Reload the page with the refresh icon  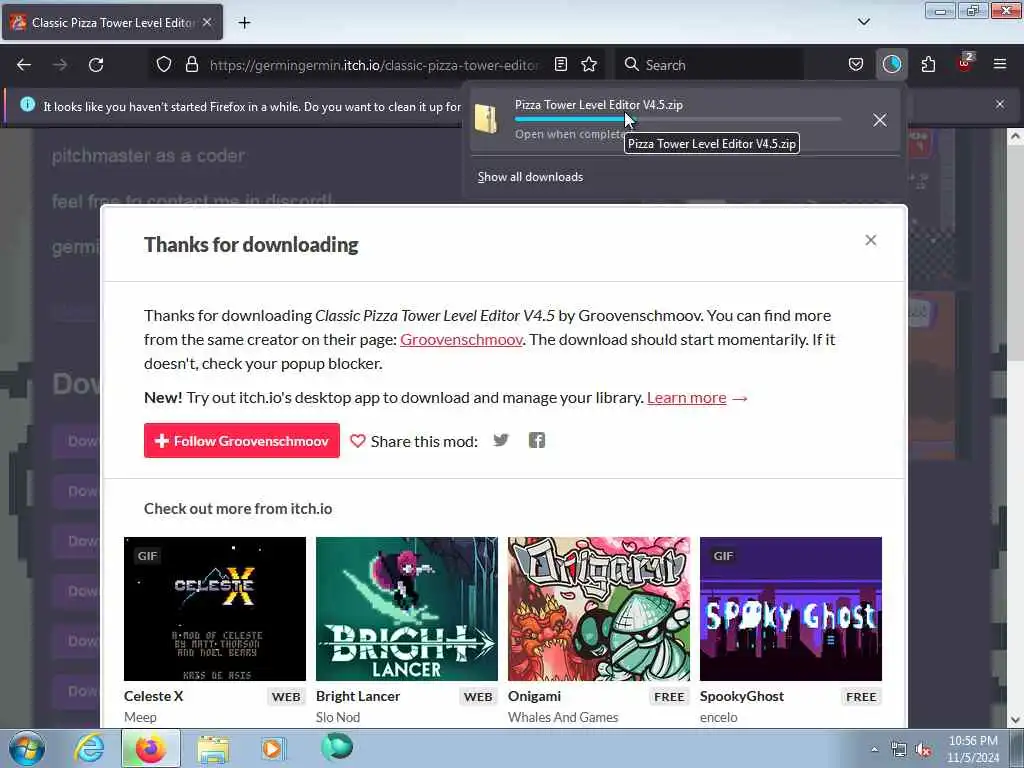tap(96, 65)
